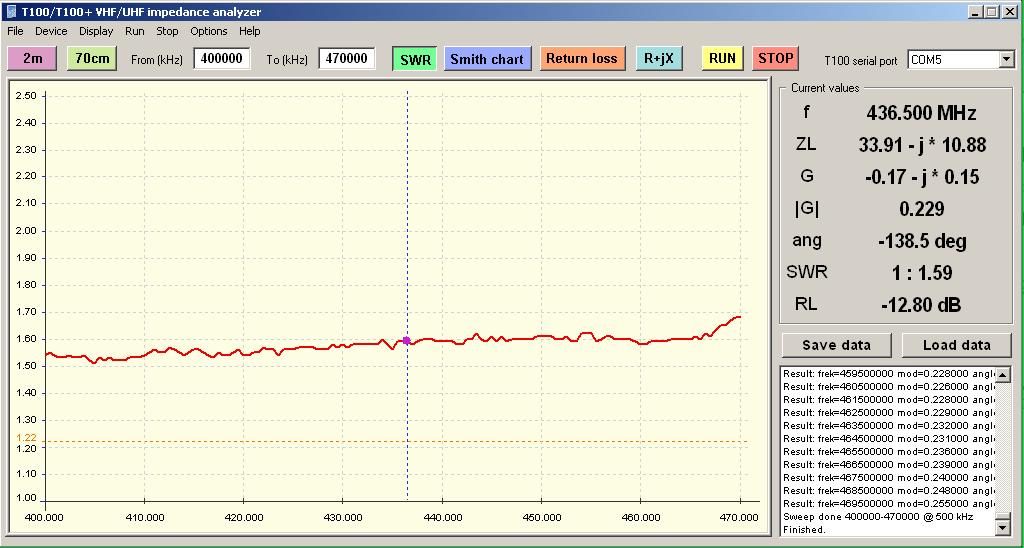The height and width of the screenshot is (548, 1024).
Task: Switch to SWR display mode
Action: click(415, 59)
